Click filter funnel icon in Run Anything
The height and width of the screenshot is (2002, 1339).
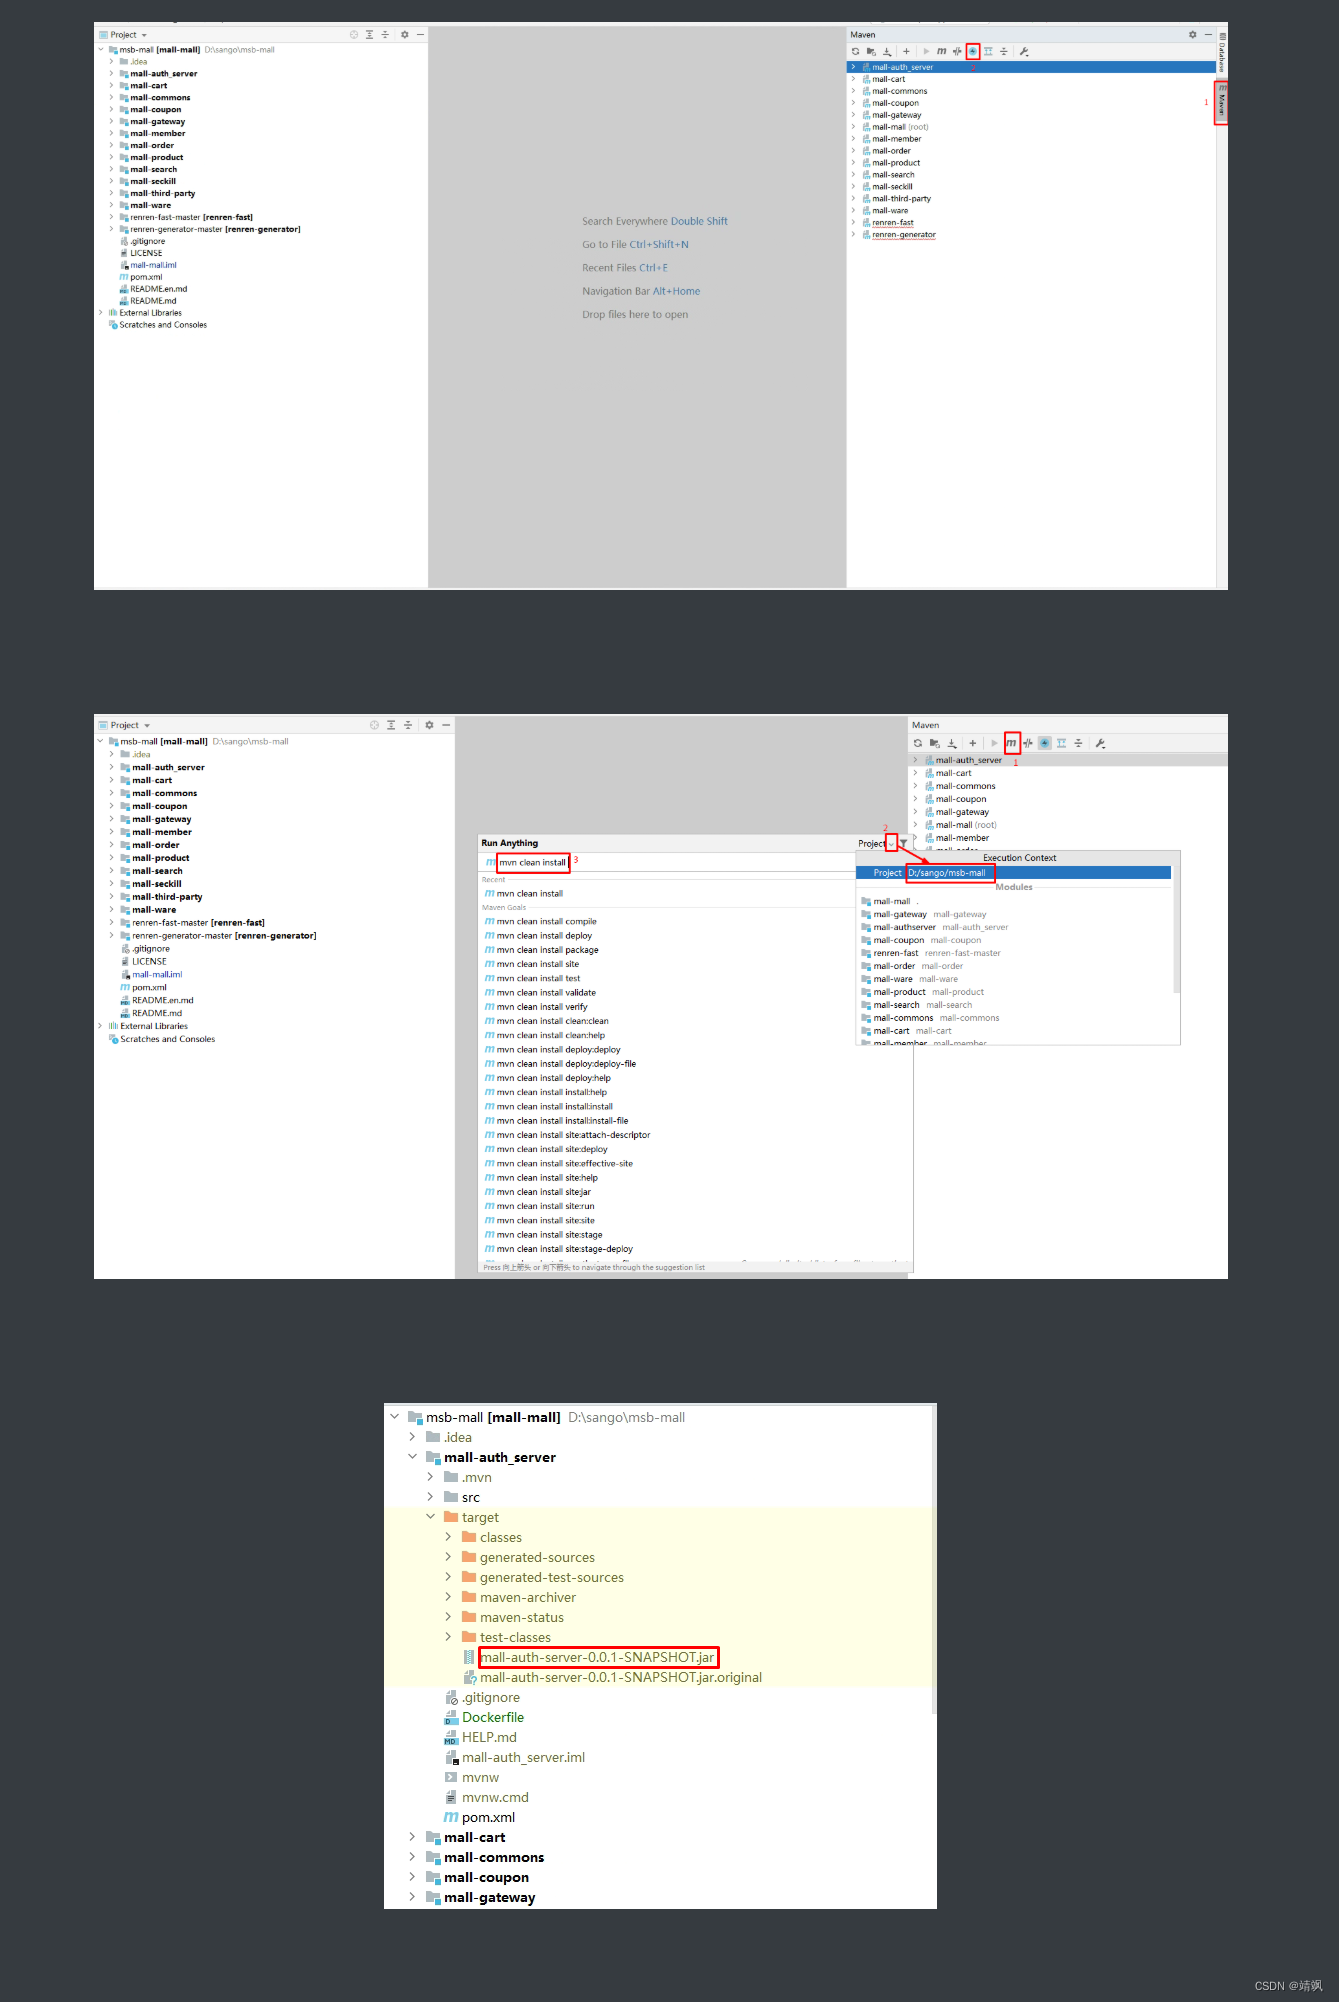point(904,844)
